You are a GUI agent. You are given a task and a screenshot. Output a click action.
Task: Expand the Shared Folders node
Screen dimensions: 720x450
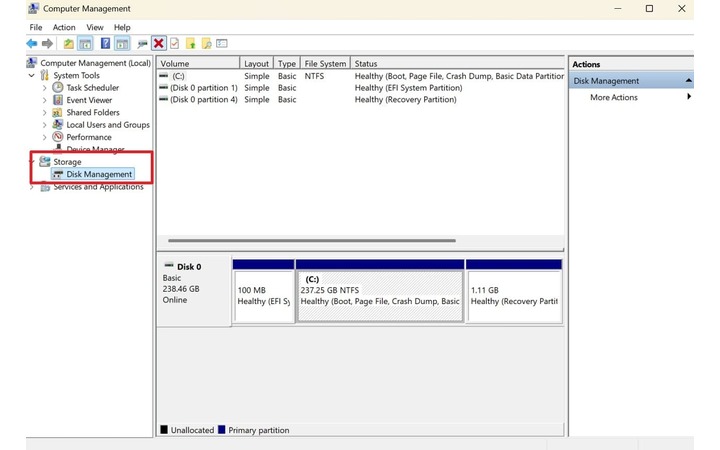tap(45, 112)
